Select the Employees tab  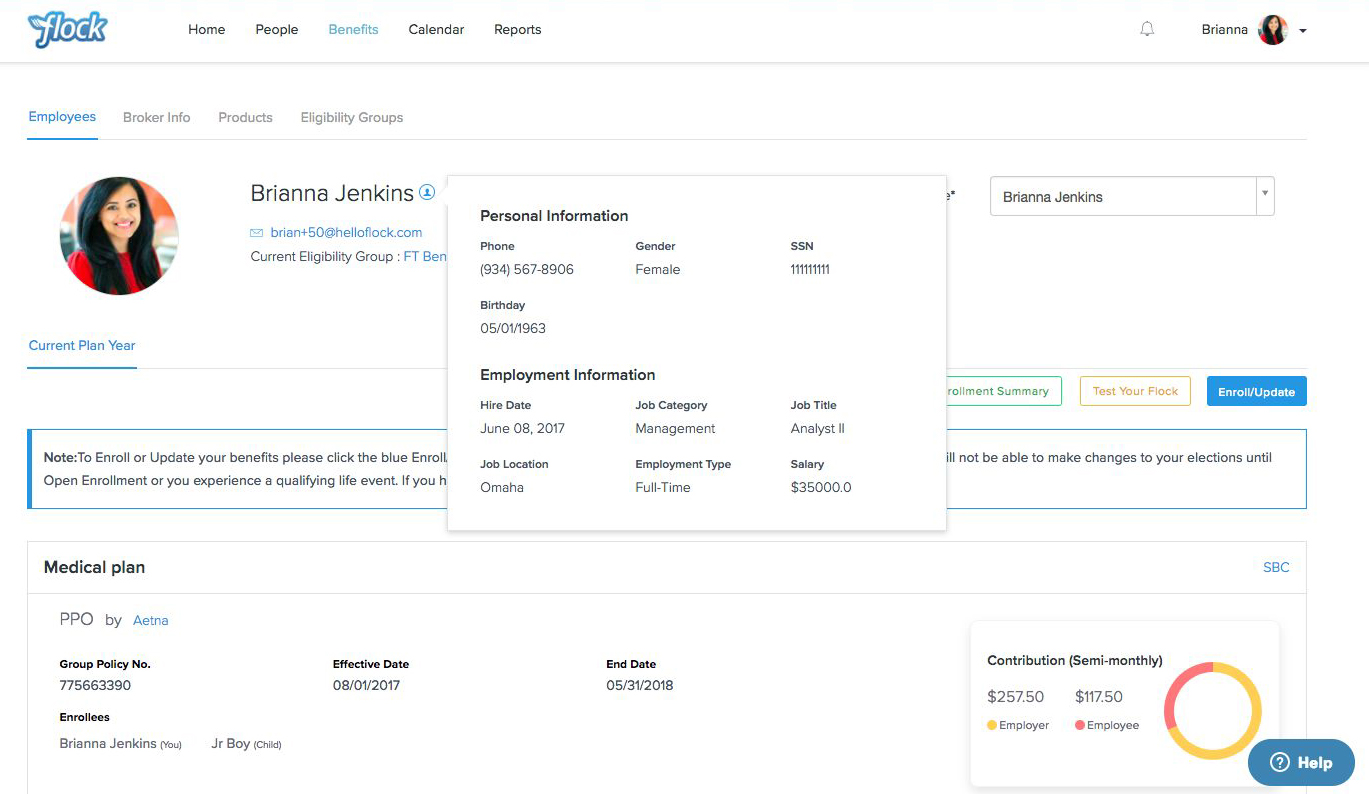coord(62,117)
